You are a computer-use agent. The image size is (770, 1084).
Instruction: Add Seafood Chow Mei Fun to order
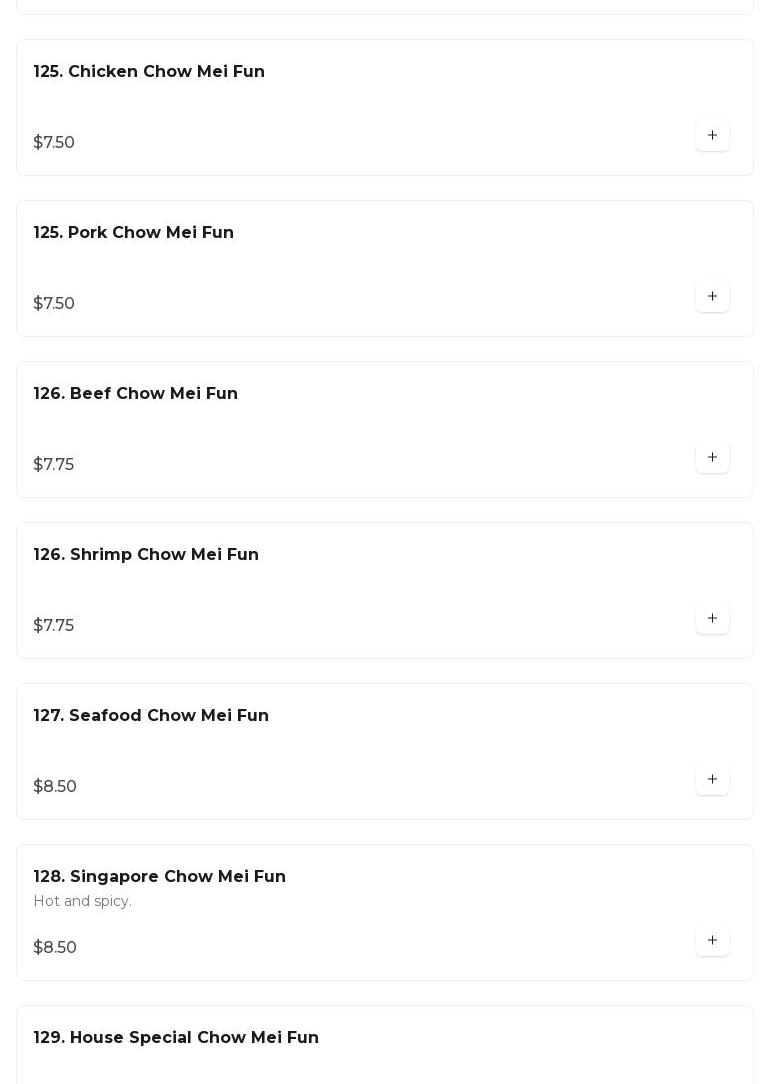(712, 780)
